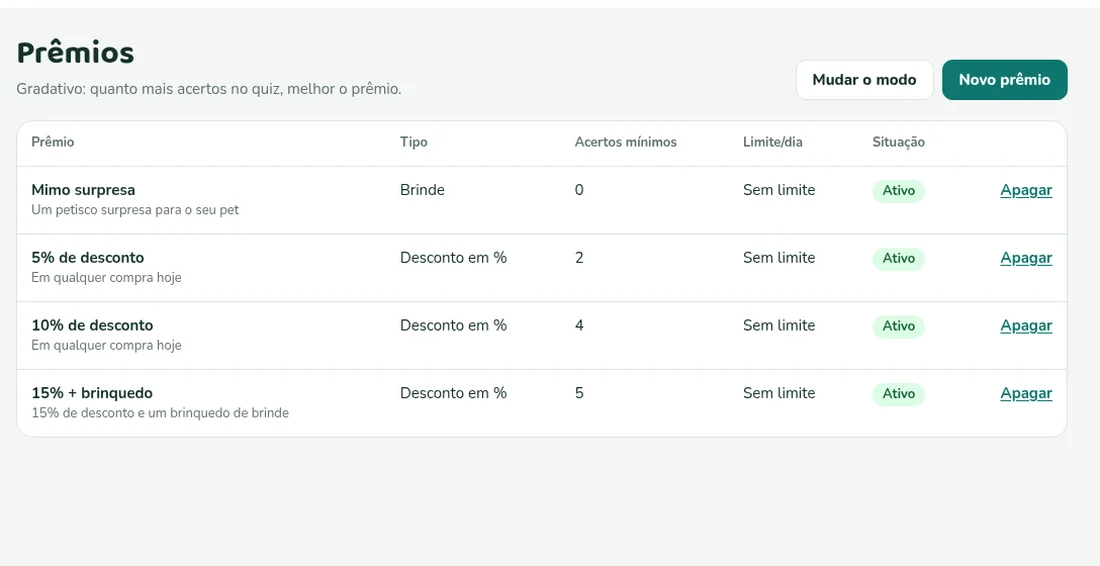The height and width of the screenshot is (566, 1100).
Task: Click the Situação column header
Action: [x=899, y=142]
